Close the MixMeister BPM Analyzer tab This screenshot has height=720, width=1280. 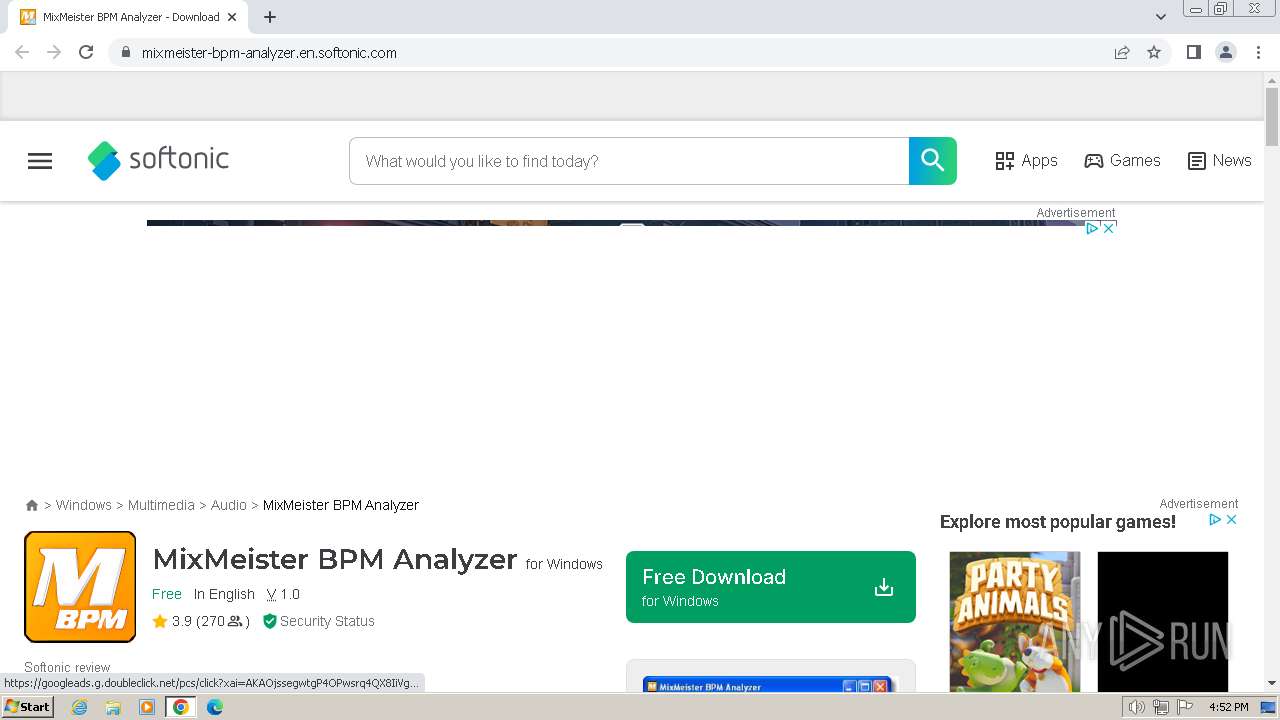point(232,17)
